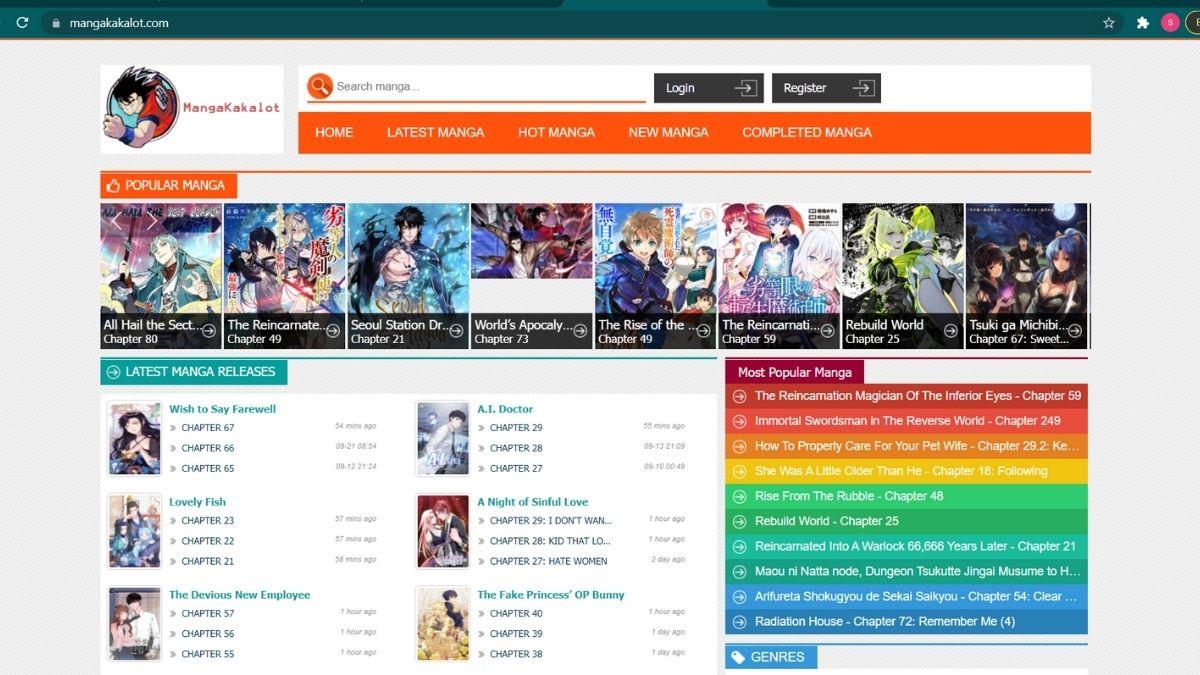Click arrow icon beside Immortal Swordsman entry
This screenshot has height=675, width=1200.
tap(740, 421)
